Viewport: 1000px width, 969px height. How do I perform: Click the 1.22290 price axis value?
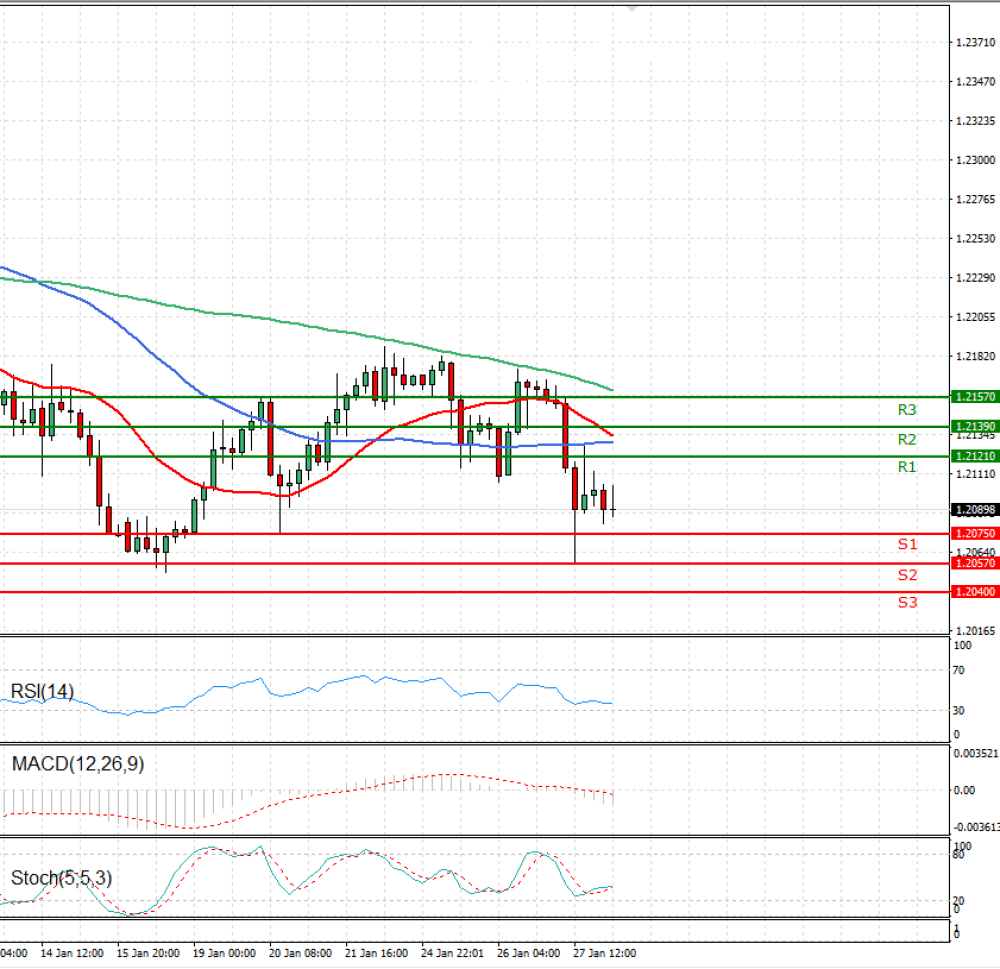(976, 278)
